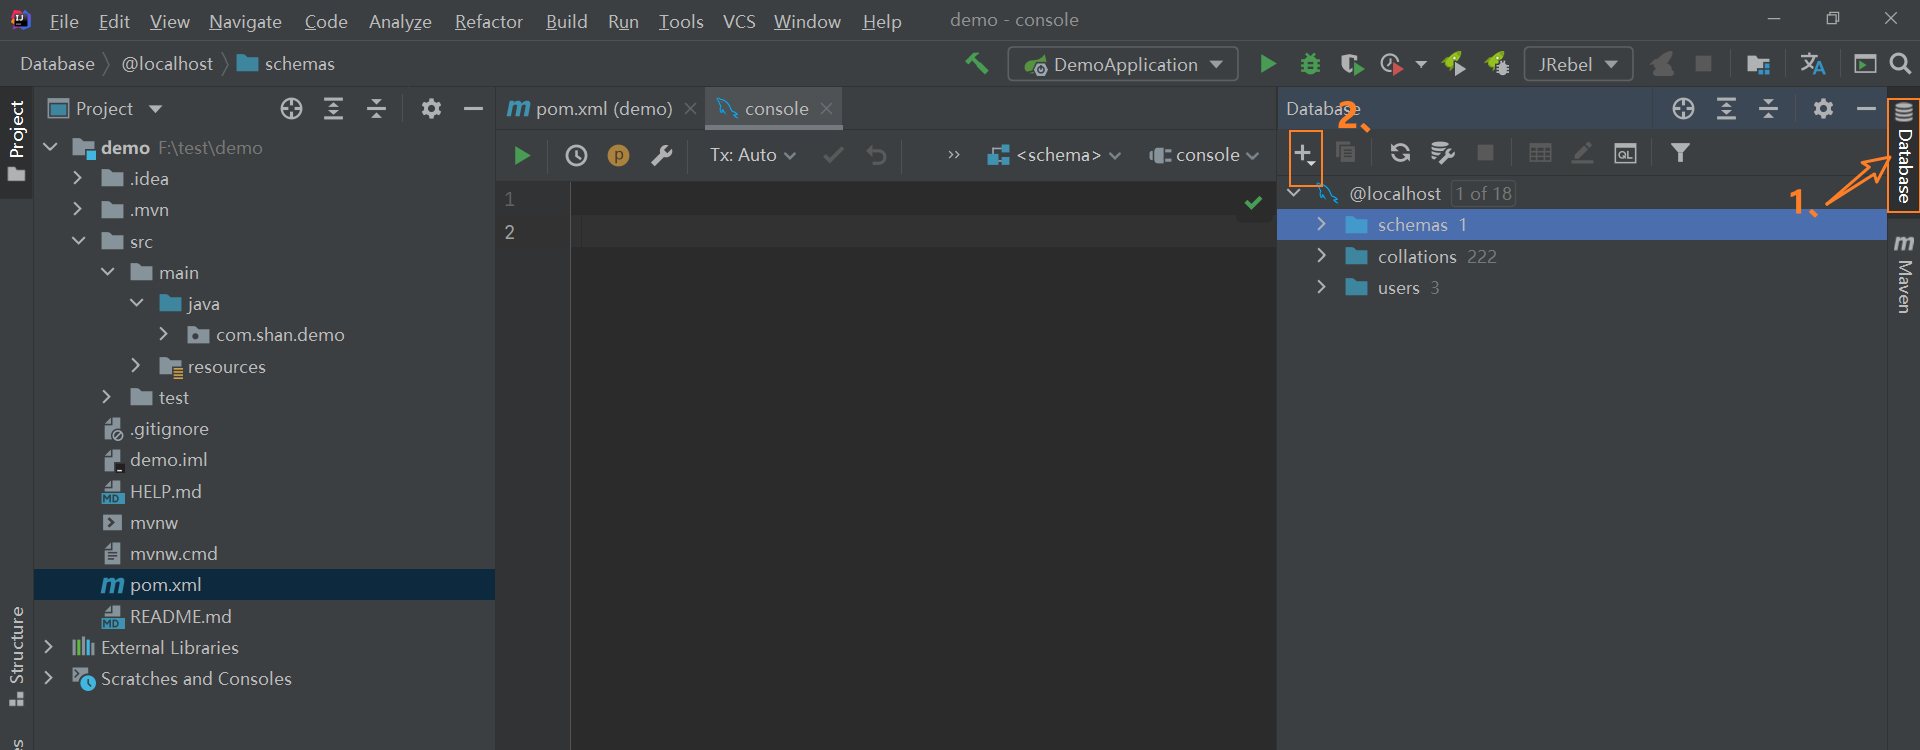
Task: Click the 1 of 18 schemas badge
Action: click(1483, 193)
